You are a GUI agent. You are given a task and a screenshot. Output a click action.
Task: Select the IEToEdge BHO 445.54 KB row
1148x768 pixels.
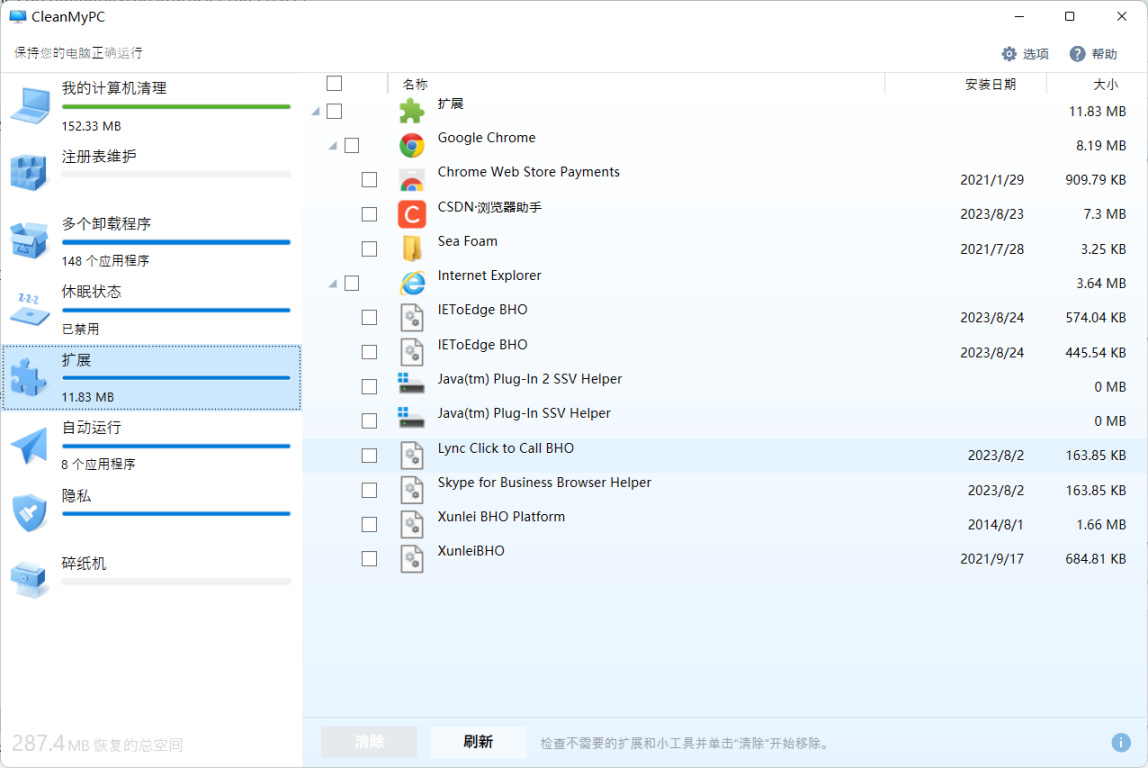725,352
